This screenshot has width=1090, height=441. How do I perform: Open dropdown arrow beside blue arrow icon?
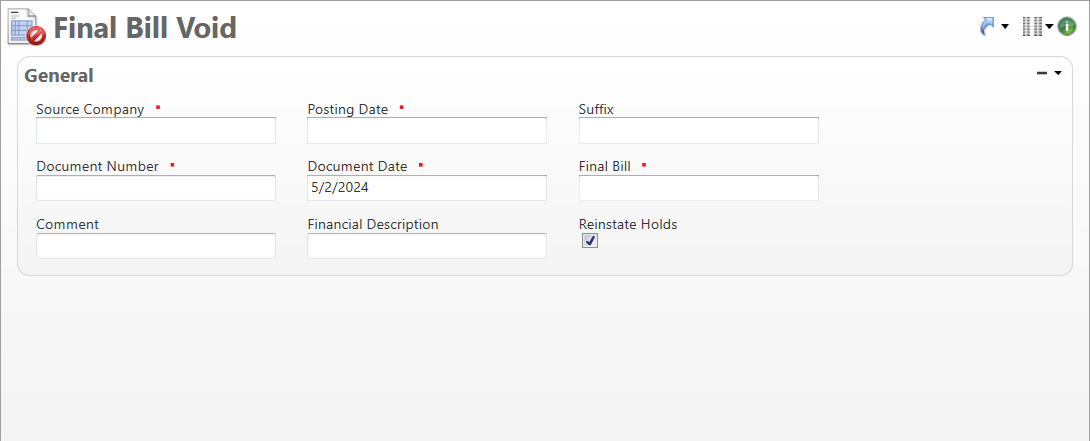(1005, 27)
